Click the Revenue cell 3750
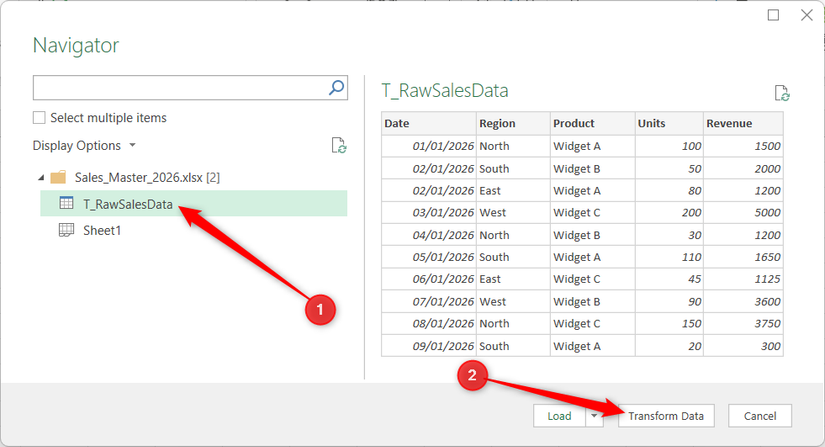The height and width of the screenshot is (447, 825). point(743,323)
